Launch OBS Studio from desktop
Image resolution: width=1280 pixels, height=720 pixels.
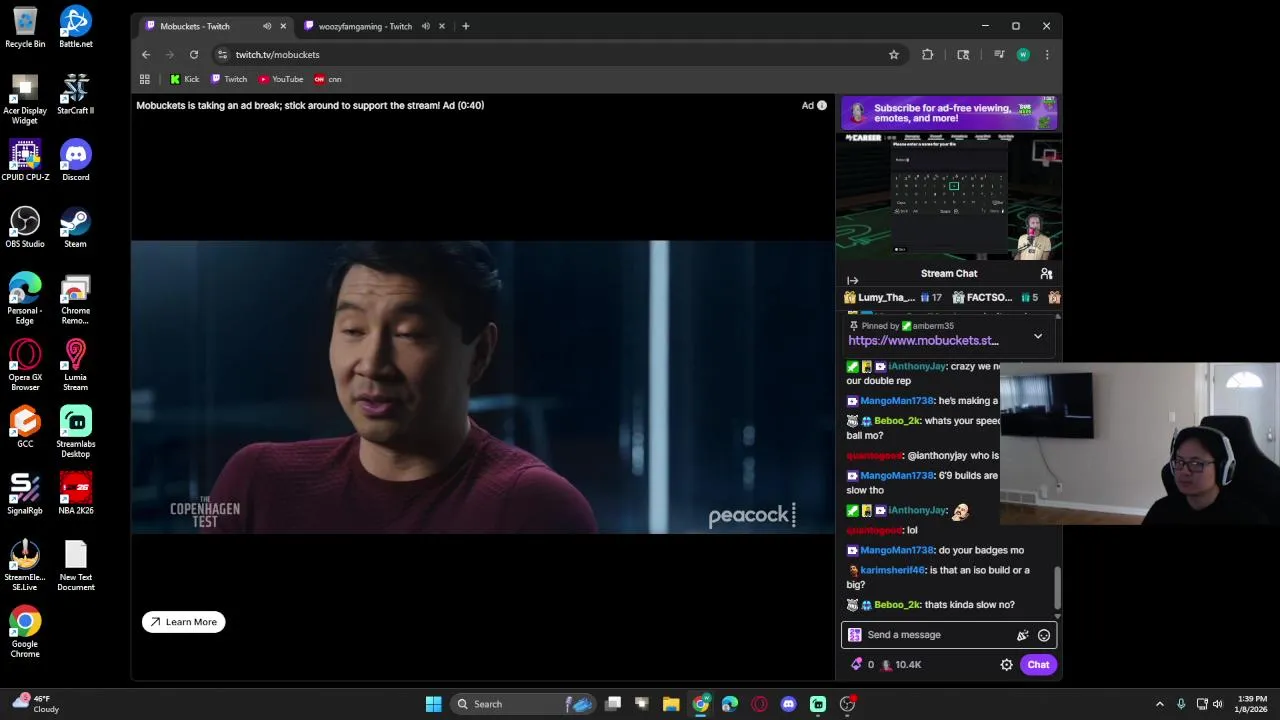(25, 227)
